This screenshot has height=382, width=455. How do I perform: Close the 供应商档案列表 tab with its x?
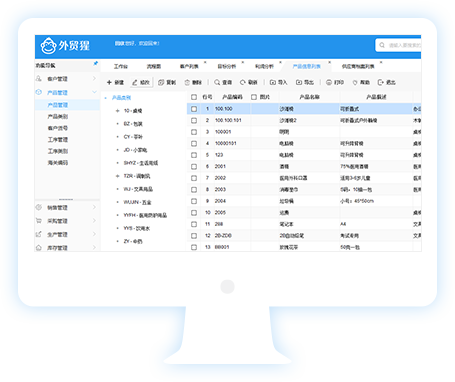point(381,62)
